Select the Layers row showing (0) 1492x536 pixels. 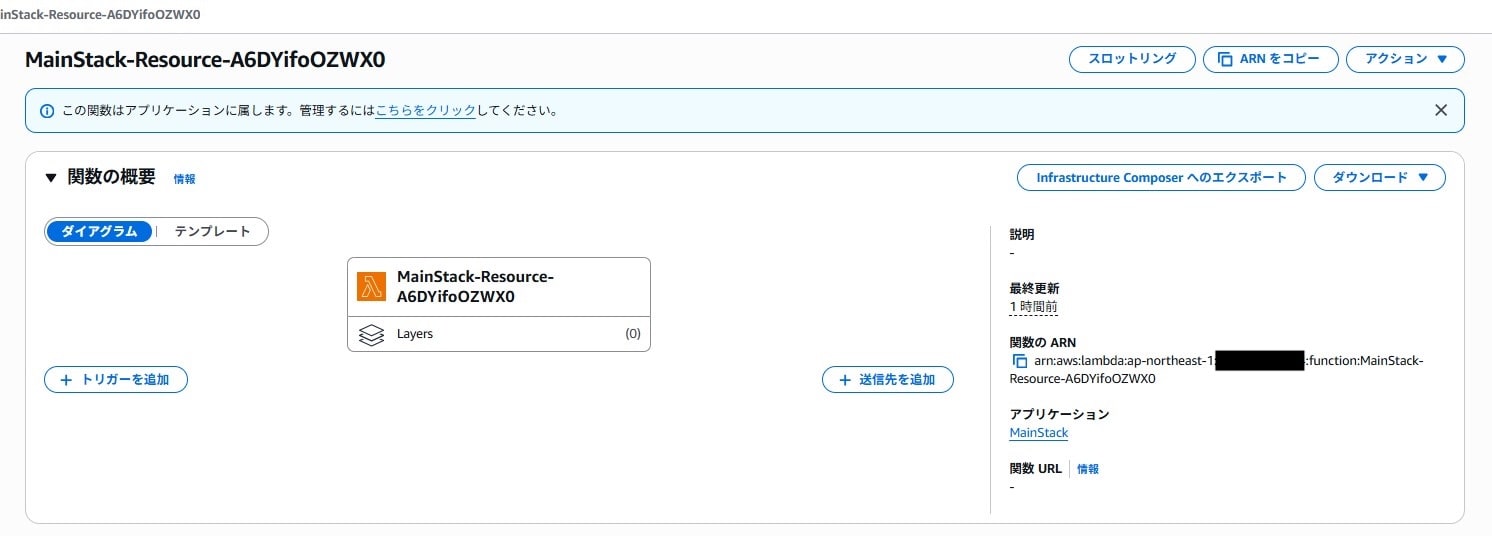pos(498,334)
